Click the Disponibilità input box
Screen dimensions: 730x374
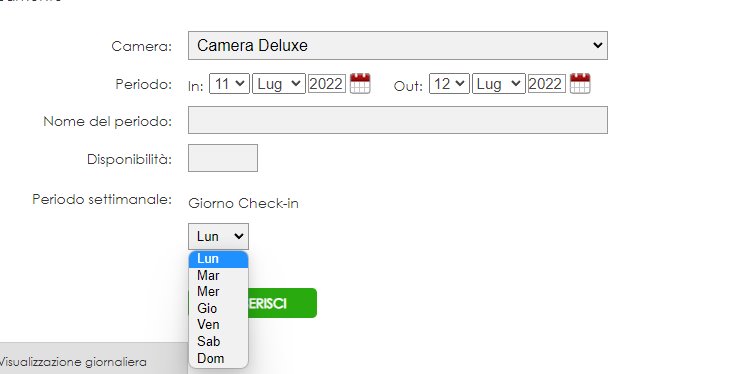pos(223,158)
